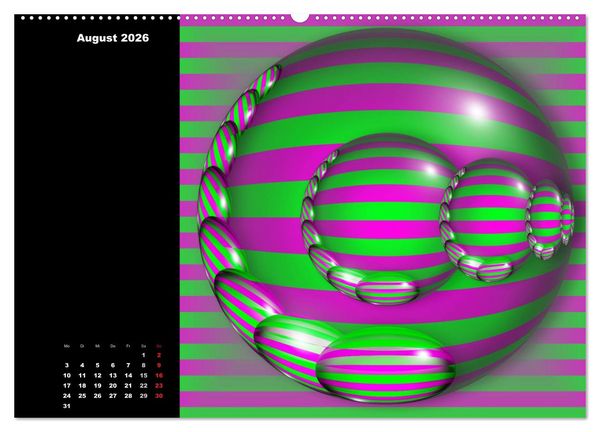Click the bright highlight on largest sphere
This screenshot has height=432, width=600.
476,111
